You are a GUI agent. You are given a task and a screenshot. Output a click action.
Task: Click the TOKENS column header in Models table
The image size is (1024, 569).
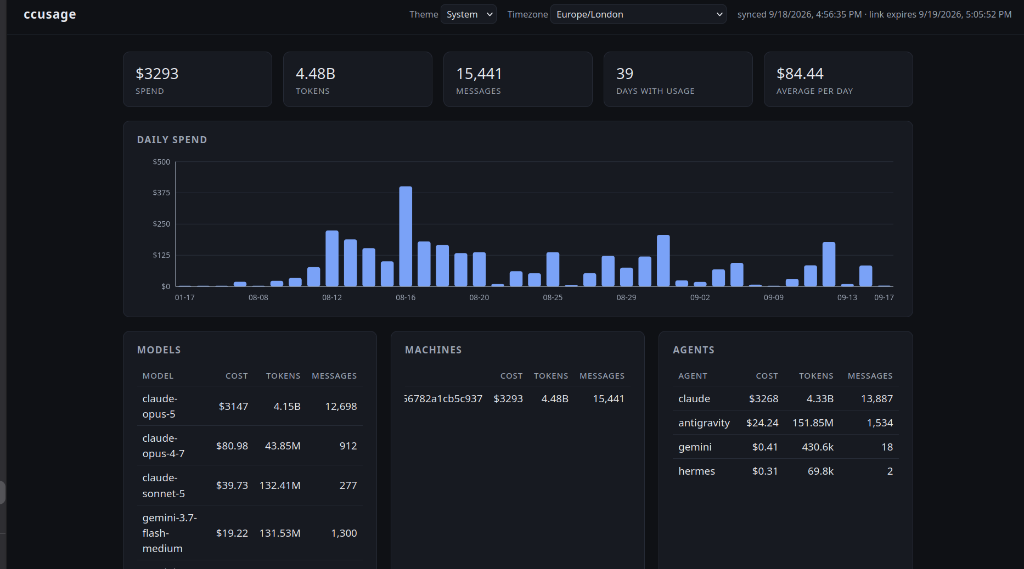[283, 376]
